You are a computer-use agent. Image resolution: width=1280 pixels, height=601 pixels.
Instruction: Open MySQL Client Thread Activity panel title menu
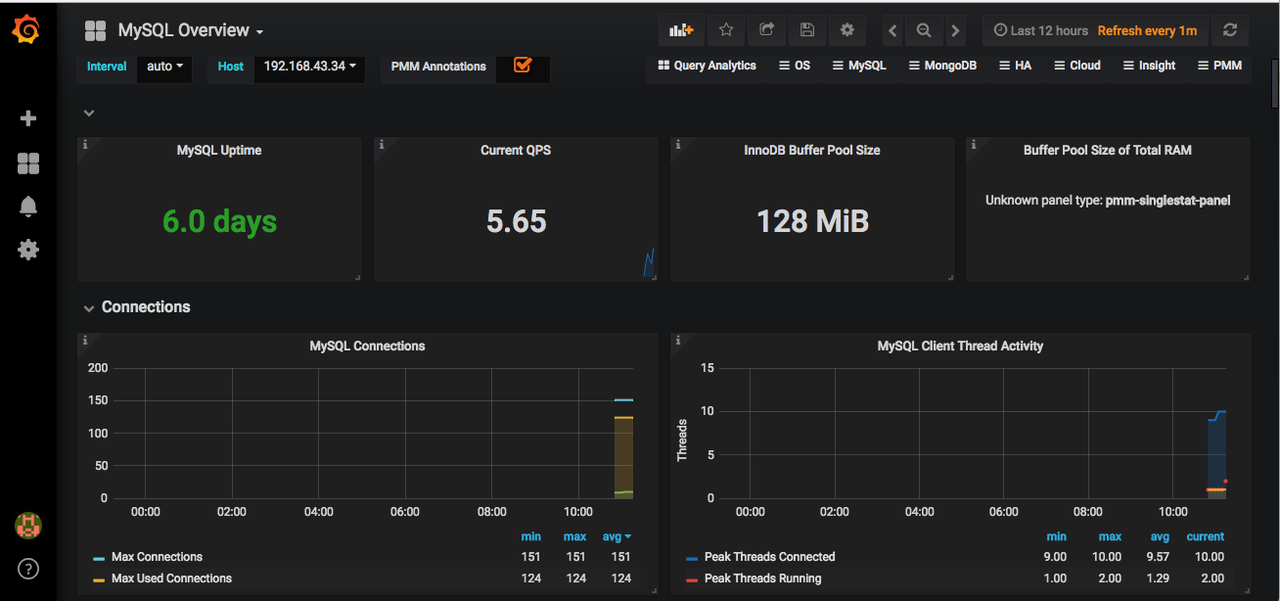click(x=960, y=346)
